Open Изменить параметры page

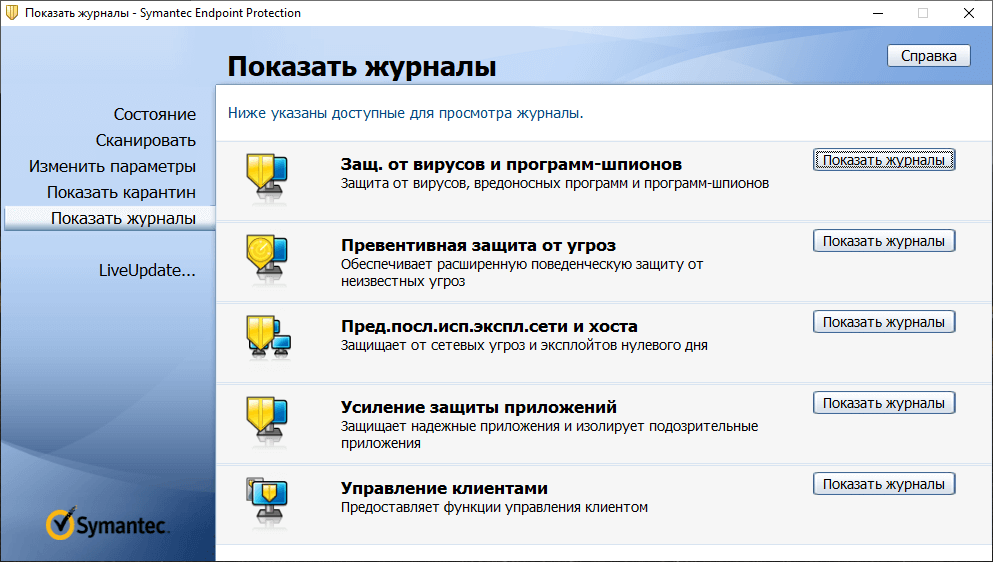click(112, 166)
